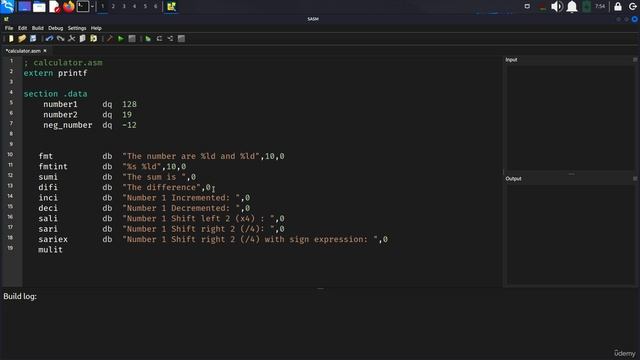Viewport: 640px width, 360px height.
Task: Launch Firefox from the top panel
Action: pos(69,6)
